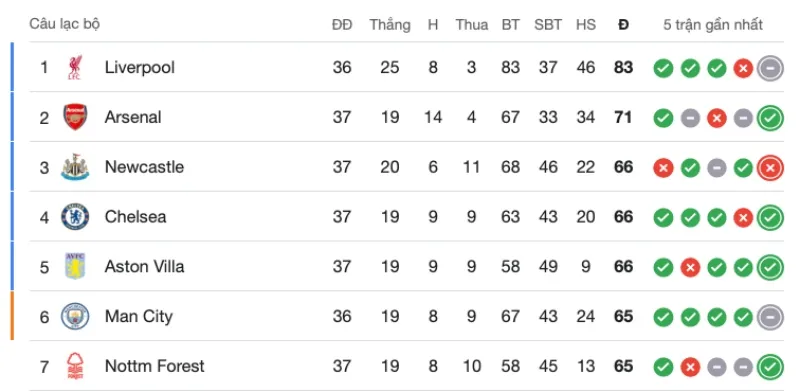Click the Man City crest icon
This screenshot has width=800, height=392.
75,316
